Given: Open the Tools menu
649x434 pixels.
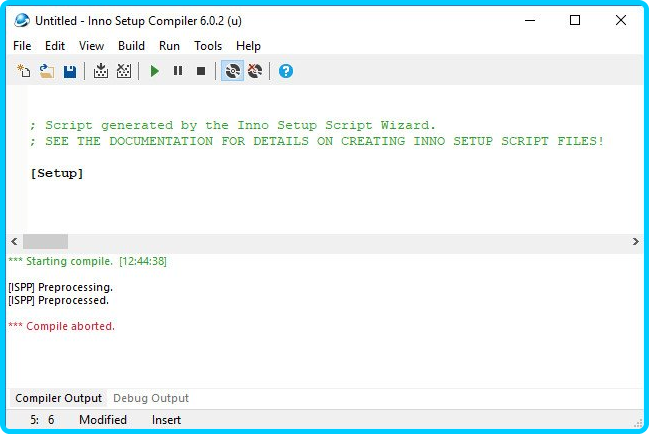Looking at the screenshot, I should click(208, 46).
